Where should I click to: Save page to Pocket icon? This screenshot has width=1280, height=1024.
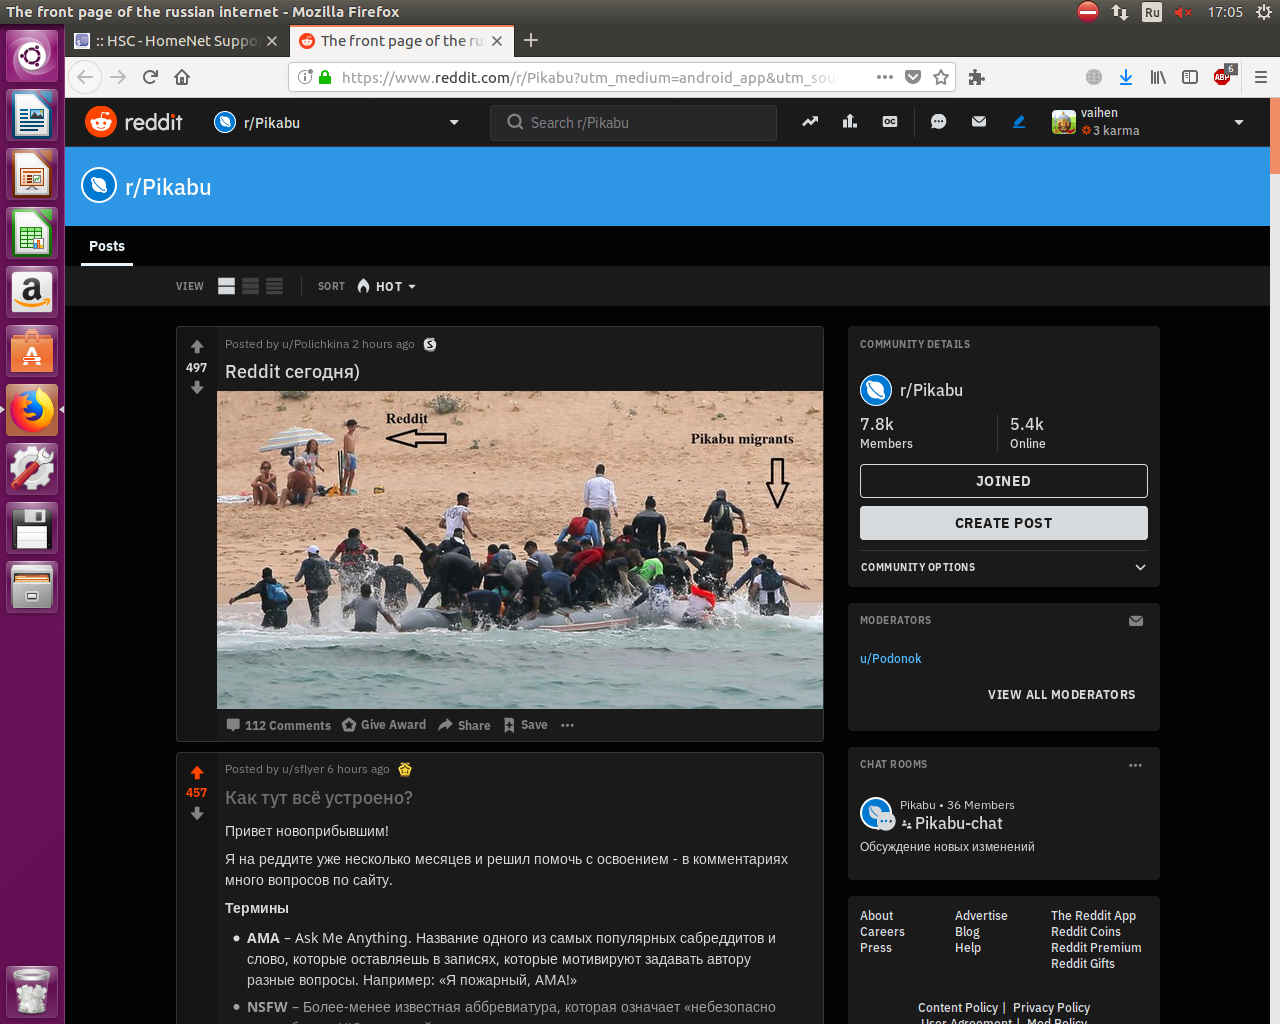(x=913, y=77)
